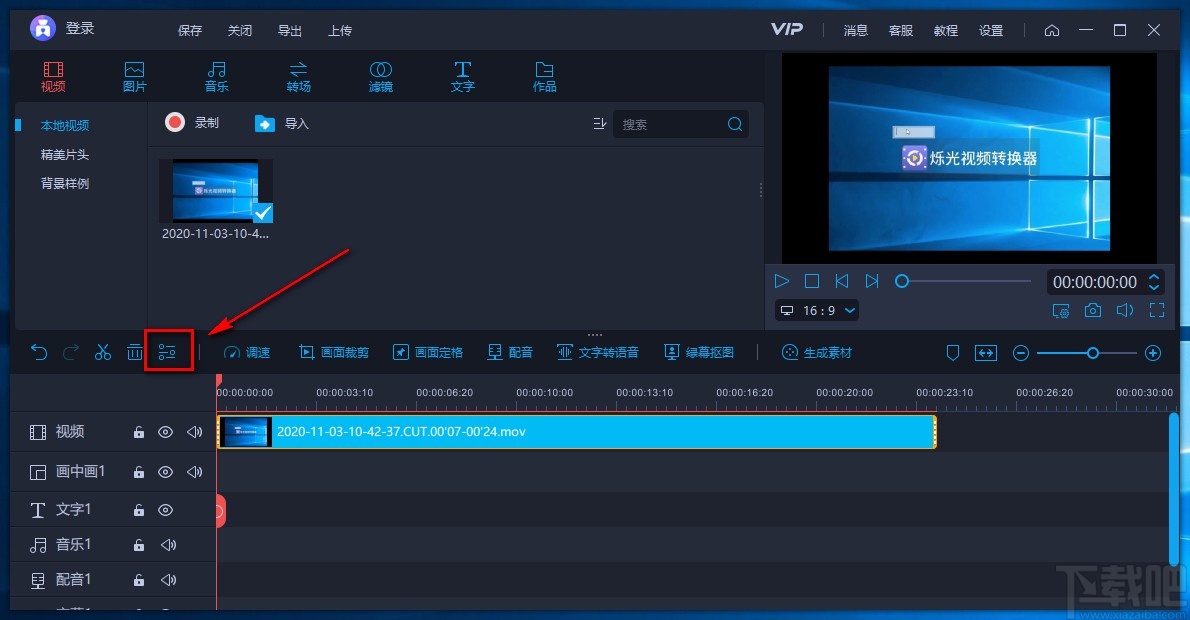The width and height of the screenshot is (1190, 620).
Task: Lock the 文字1 track
Action: pyautogui.click(x=139, y=510)
